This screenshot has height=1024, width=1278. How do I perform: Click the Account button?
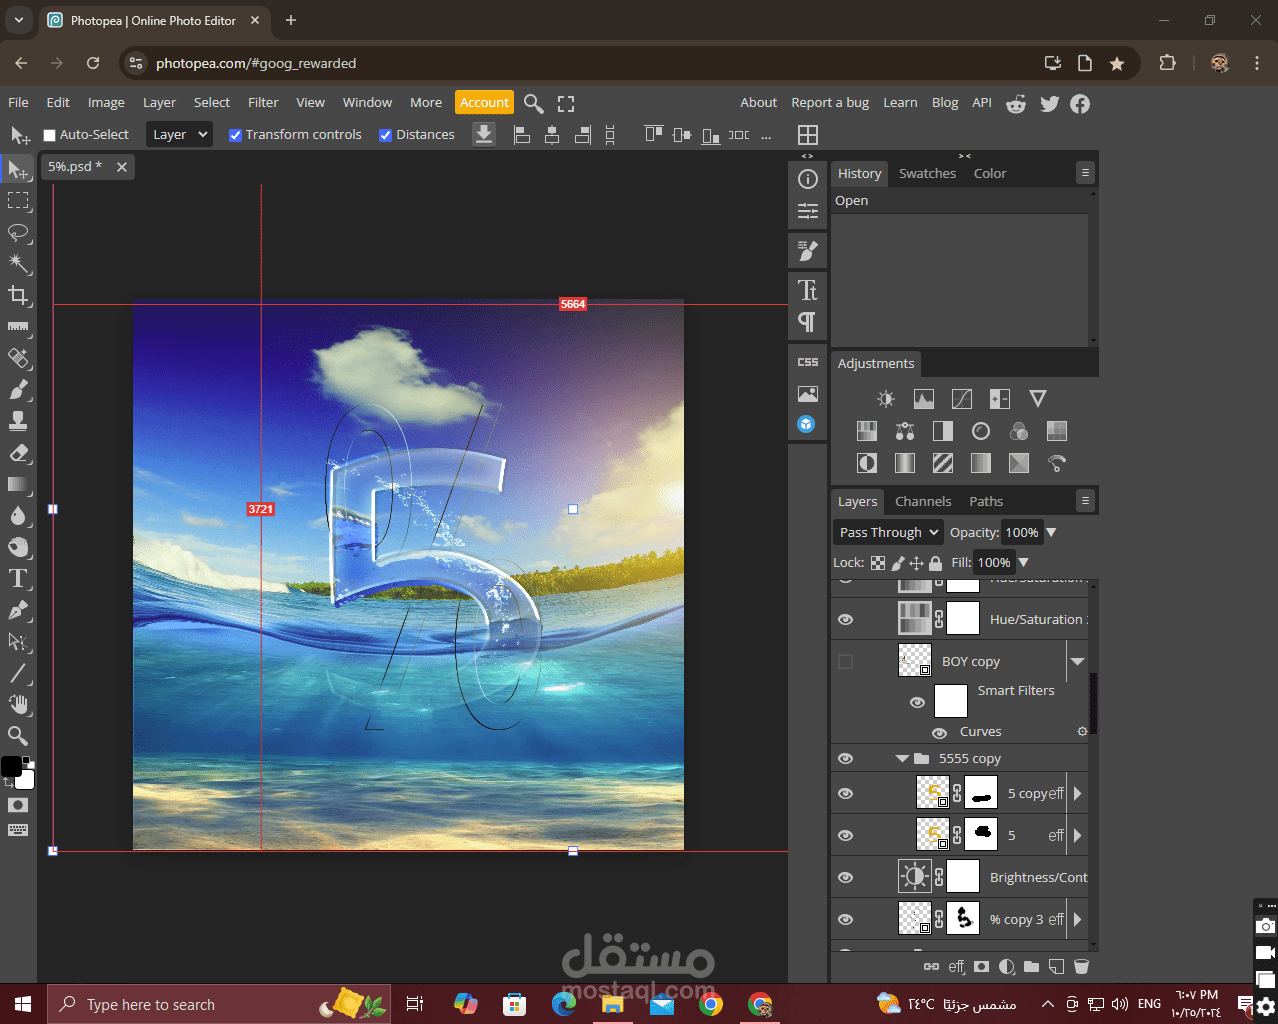point(484,103)
